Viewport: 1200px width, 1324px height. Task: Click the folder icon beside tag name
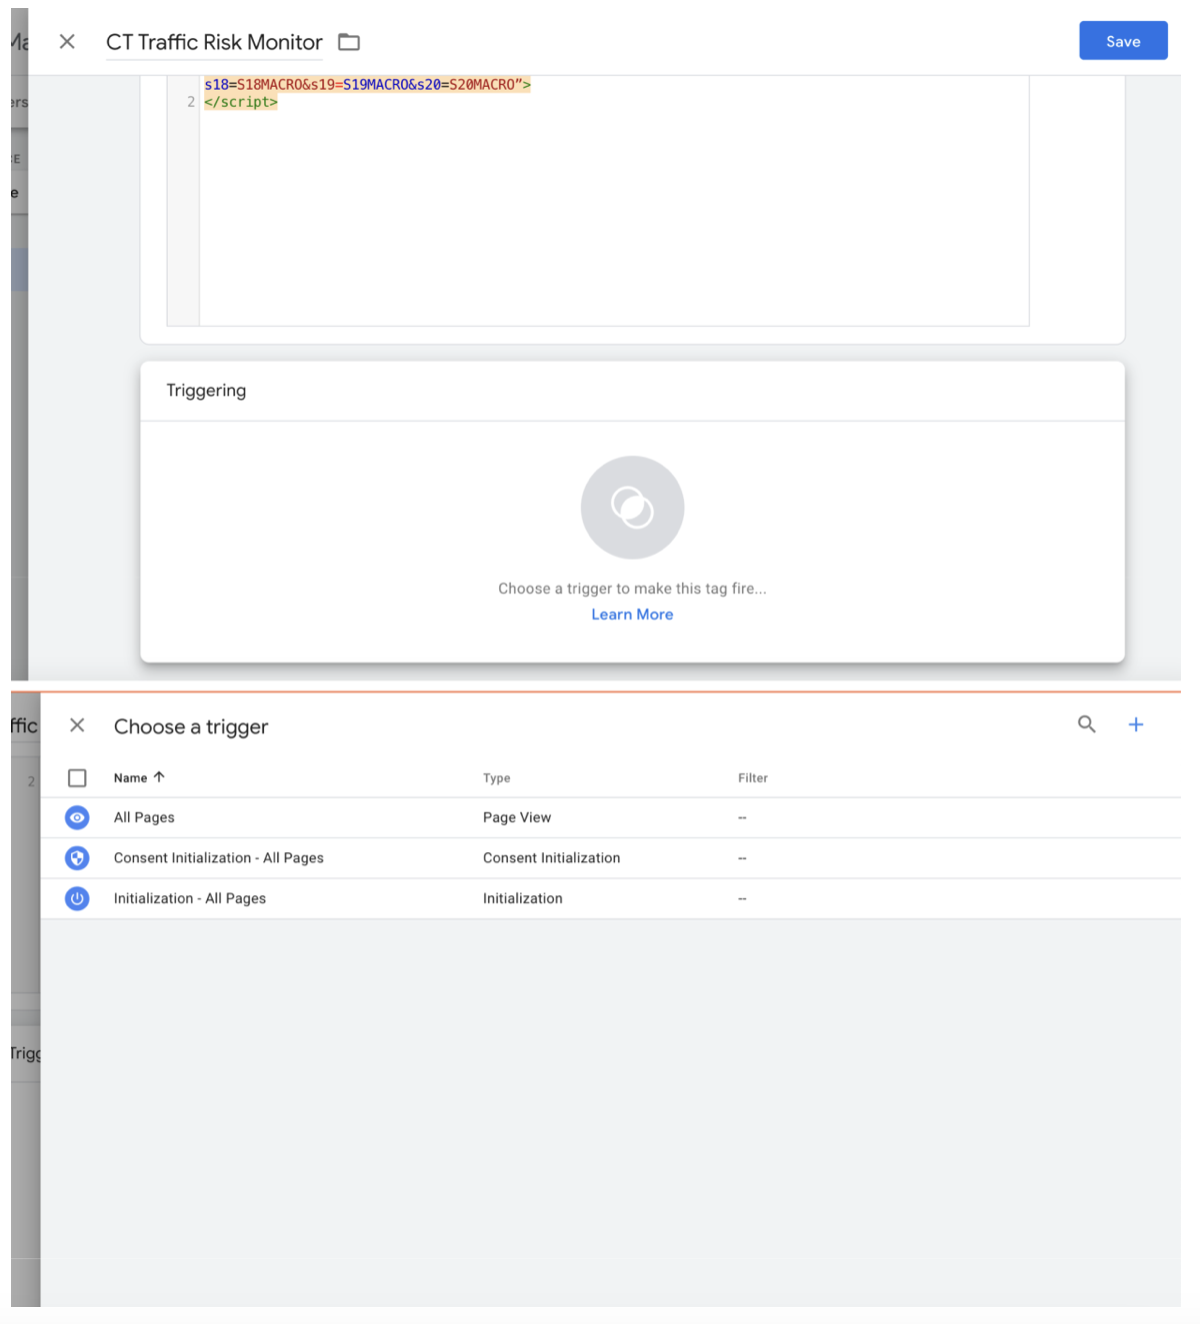click(349, 42)
